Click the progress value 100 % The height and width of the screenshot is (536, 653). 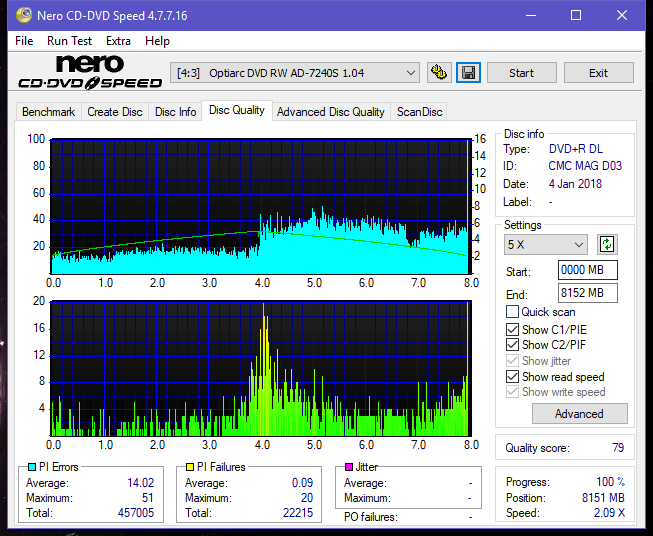[611, 482]
